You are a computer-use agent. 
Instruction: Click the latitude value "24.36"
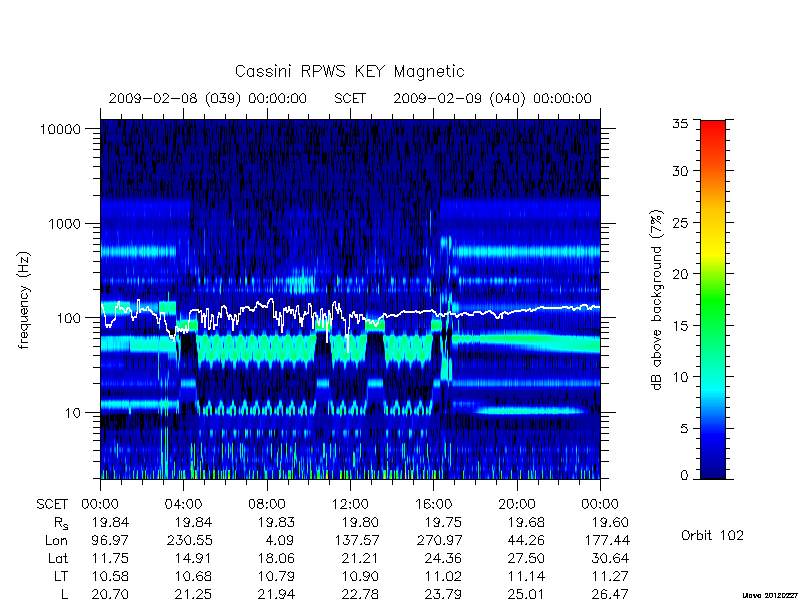[443, 559]
